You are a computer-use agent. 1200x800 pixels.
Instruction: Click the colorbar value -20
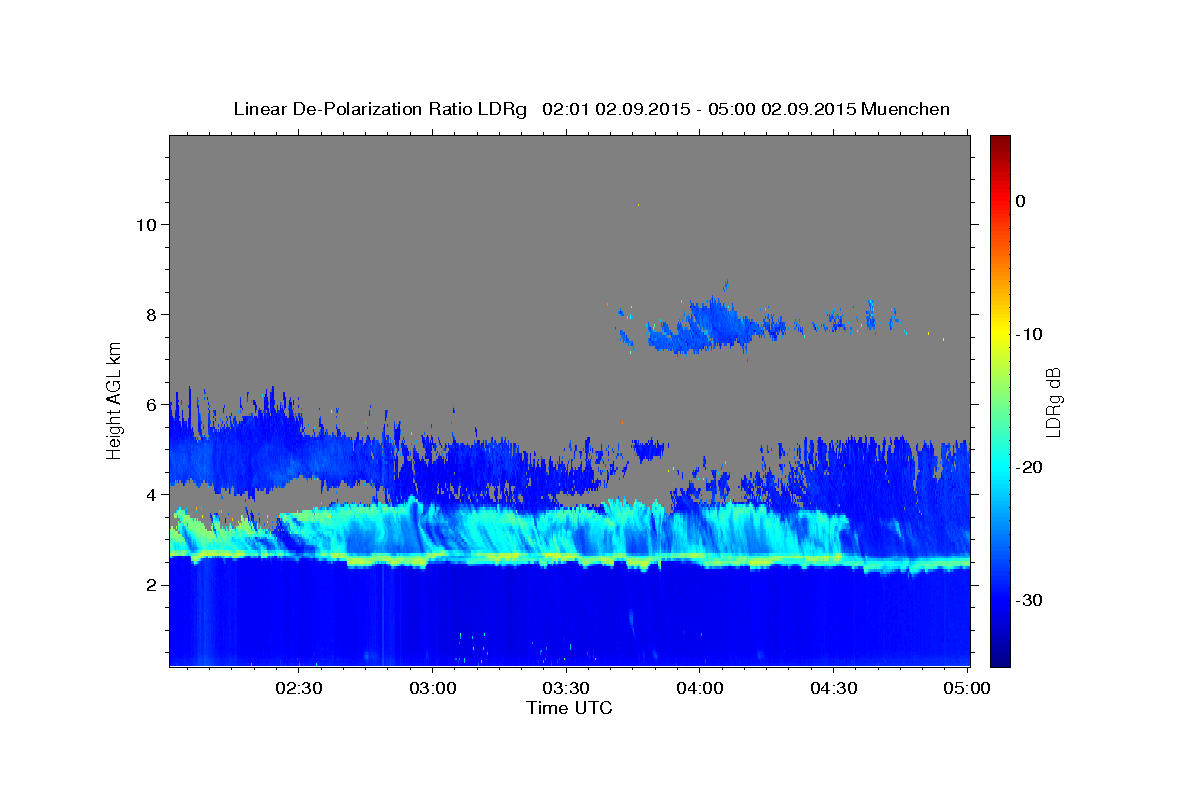(1029, 467)
